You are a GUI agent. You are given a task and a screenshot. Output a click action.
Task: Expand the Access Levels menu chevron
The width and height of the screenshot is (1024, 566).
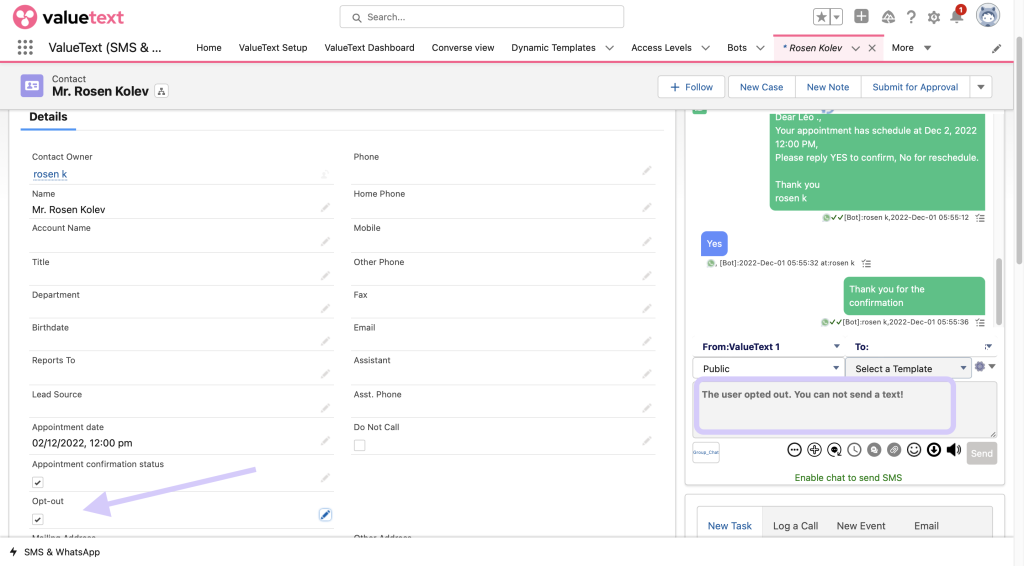(x=705, y=48)
